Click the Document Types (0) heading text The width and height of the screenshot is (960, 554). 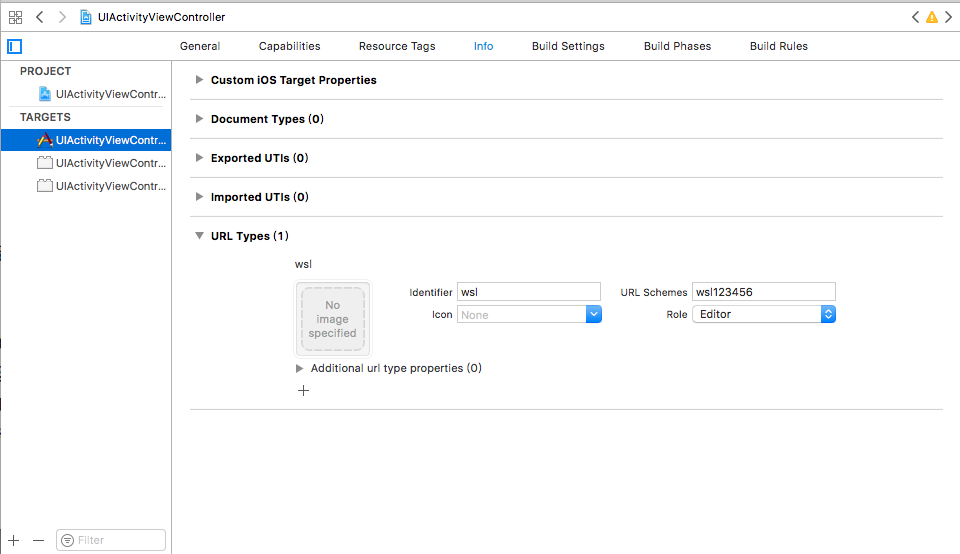[267, 119]
